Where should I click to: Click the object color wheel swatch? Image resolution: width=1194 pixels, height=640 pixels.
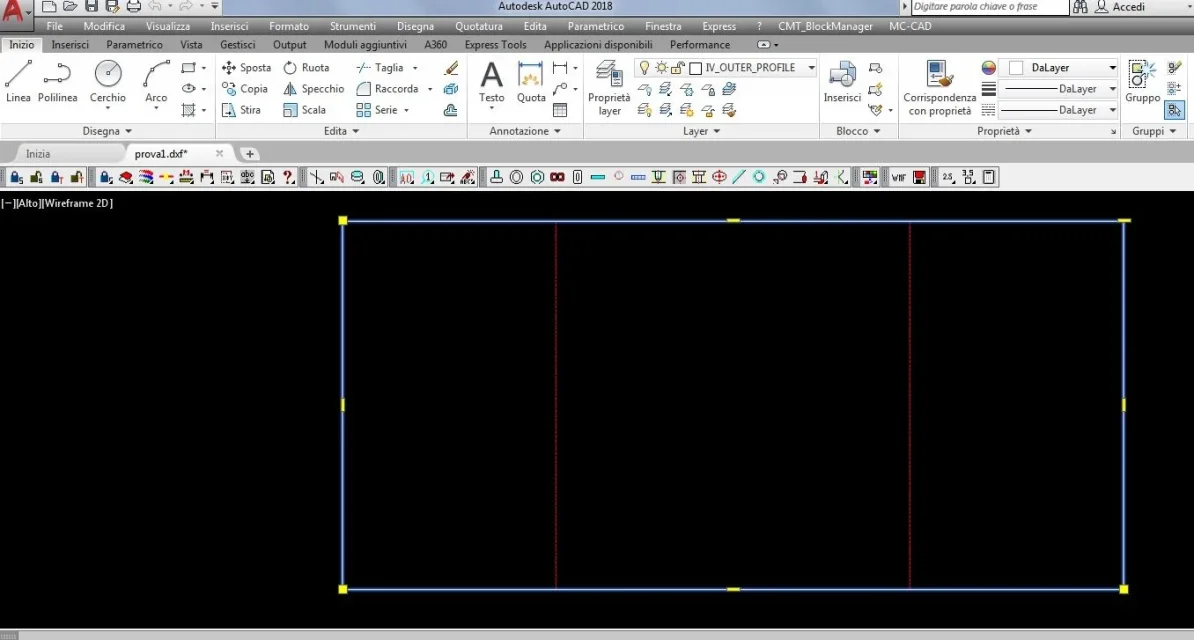[x=988, y=68]
